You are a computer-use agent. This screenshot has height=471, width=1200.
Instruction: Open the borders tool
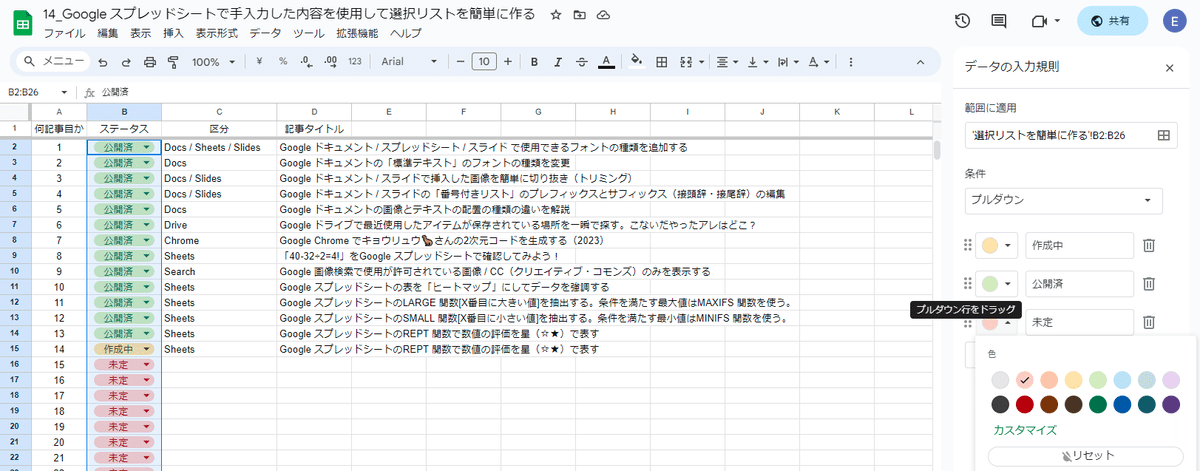(x=660, y=62)
